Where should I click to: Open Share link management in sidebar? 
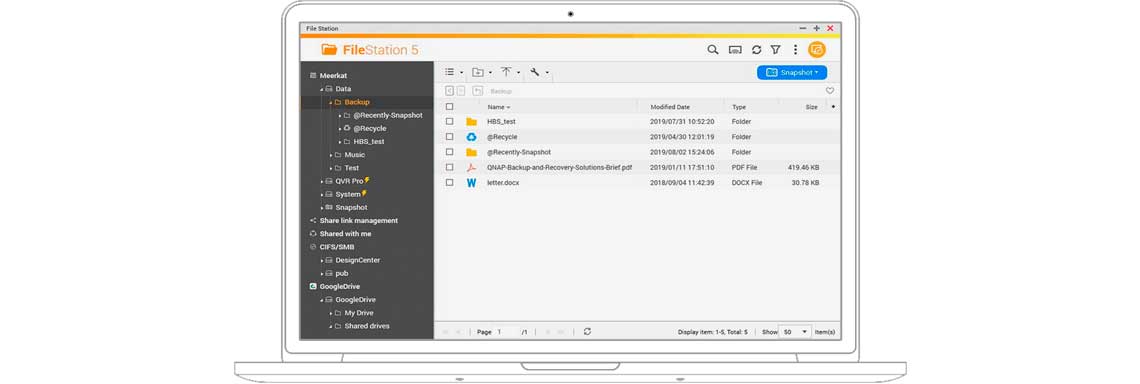point(358,220)
